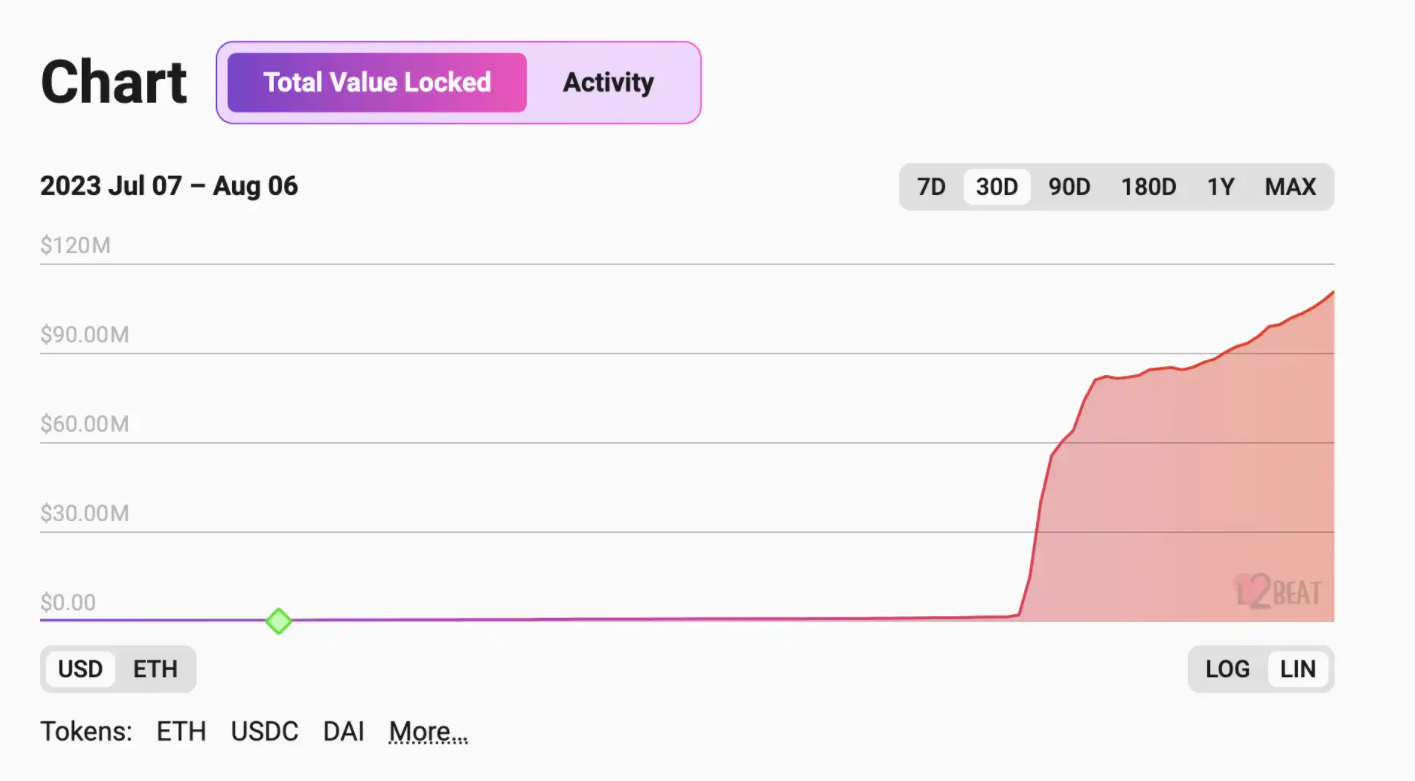
Task: Set chart range to 90D
Action: pyautogui.click(x=1069, y=187)
